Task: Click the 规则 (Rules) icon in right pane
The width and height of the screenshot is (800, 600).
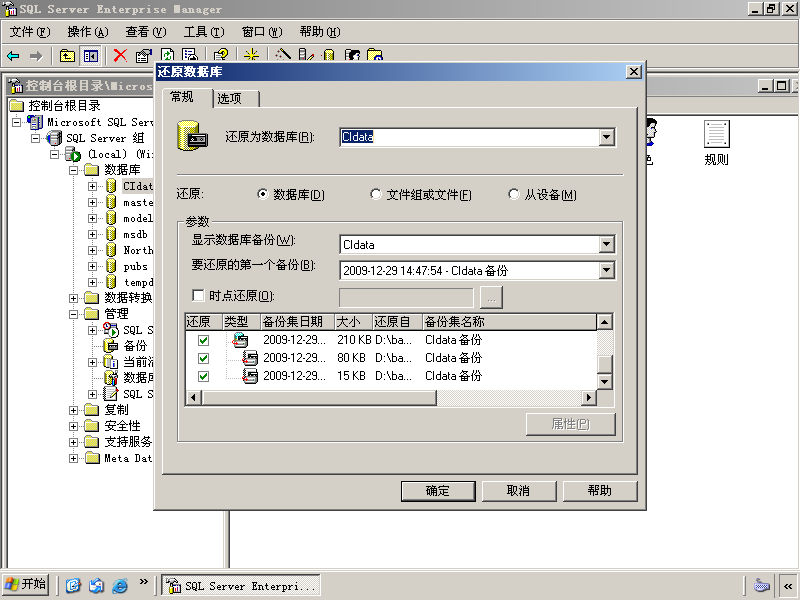Action: coord(716,143)
